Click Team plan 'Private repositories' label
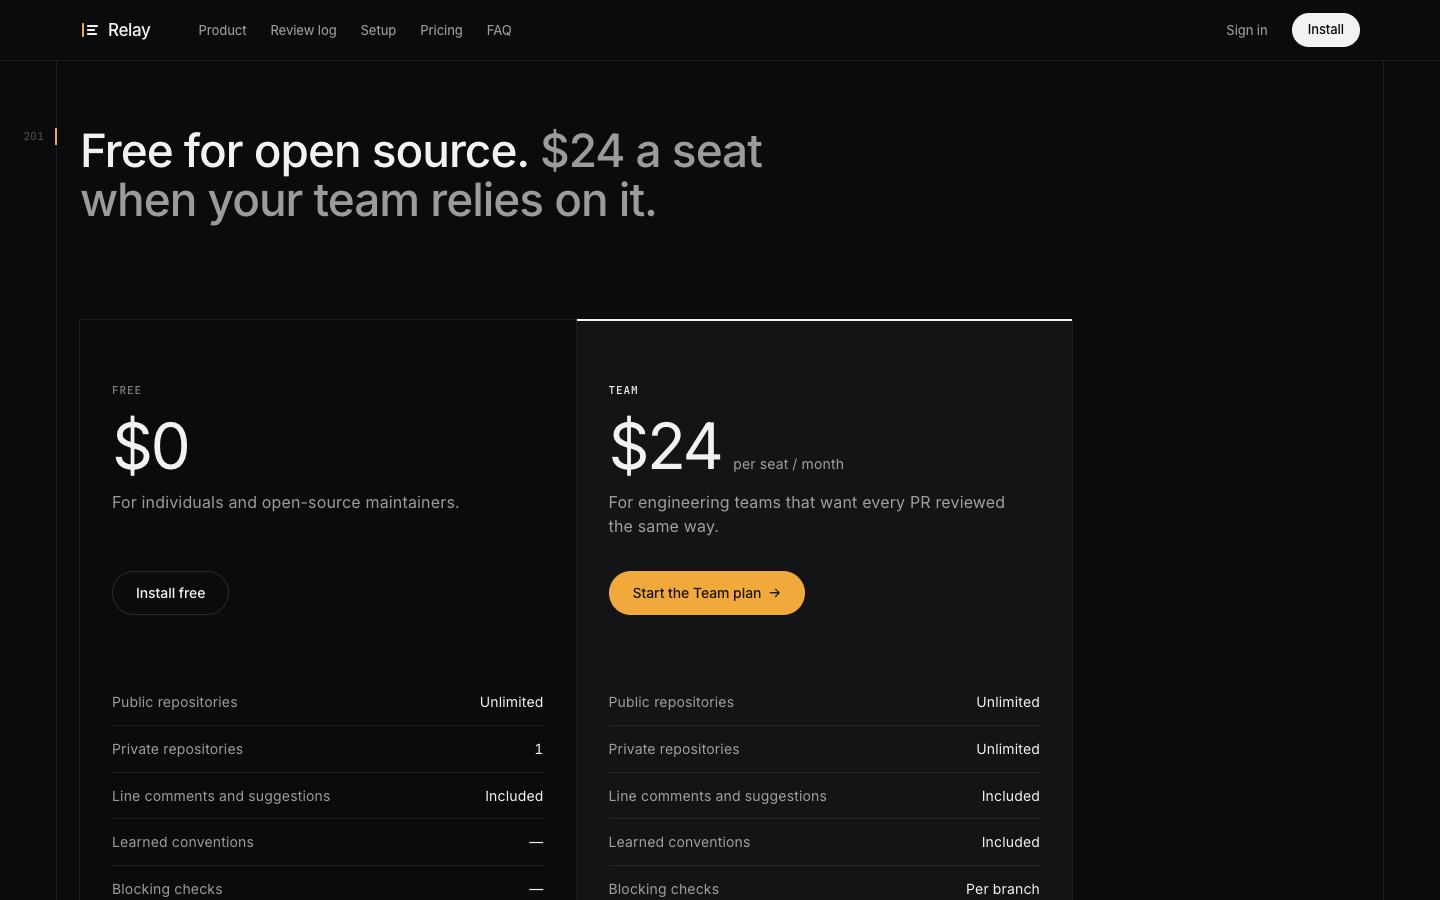The height and width of the screenshot is (900, 1440). tap(674, 749)
